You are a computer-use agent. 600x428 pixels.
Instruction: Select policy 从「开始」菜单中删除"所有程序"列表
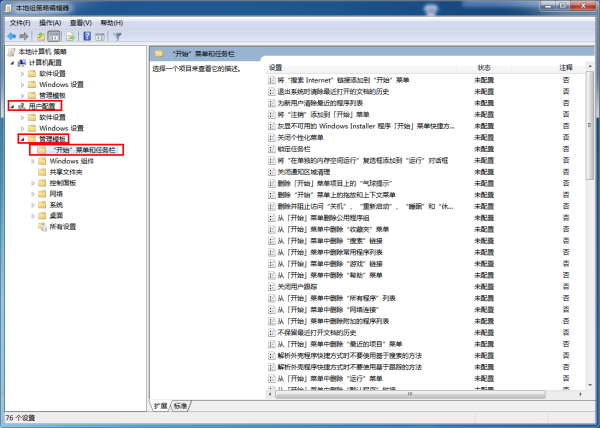tap(336, 298)
